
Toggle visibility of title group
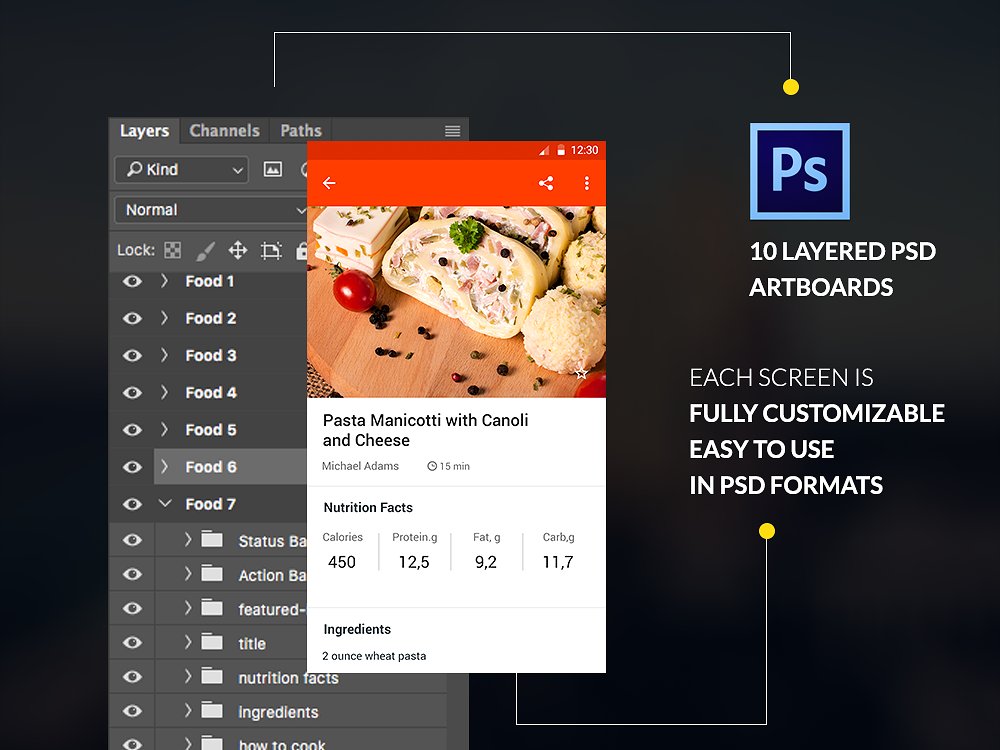click(x=132, y=642)
